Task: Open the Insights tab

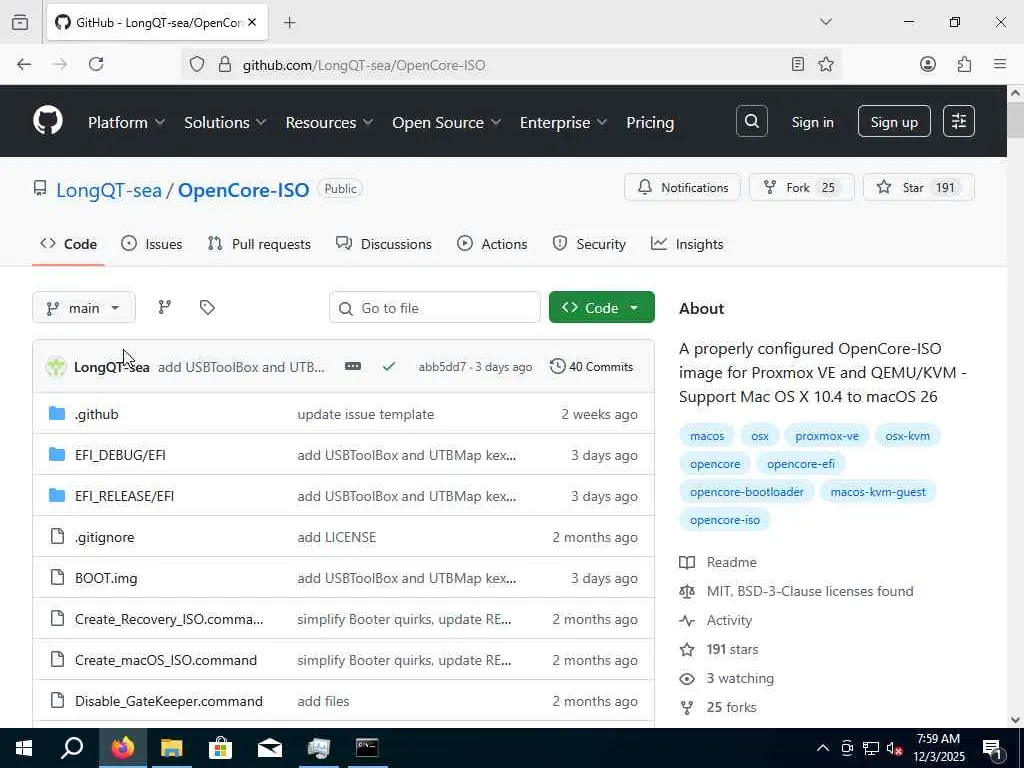Action: pos(687,244)
